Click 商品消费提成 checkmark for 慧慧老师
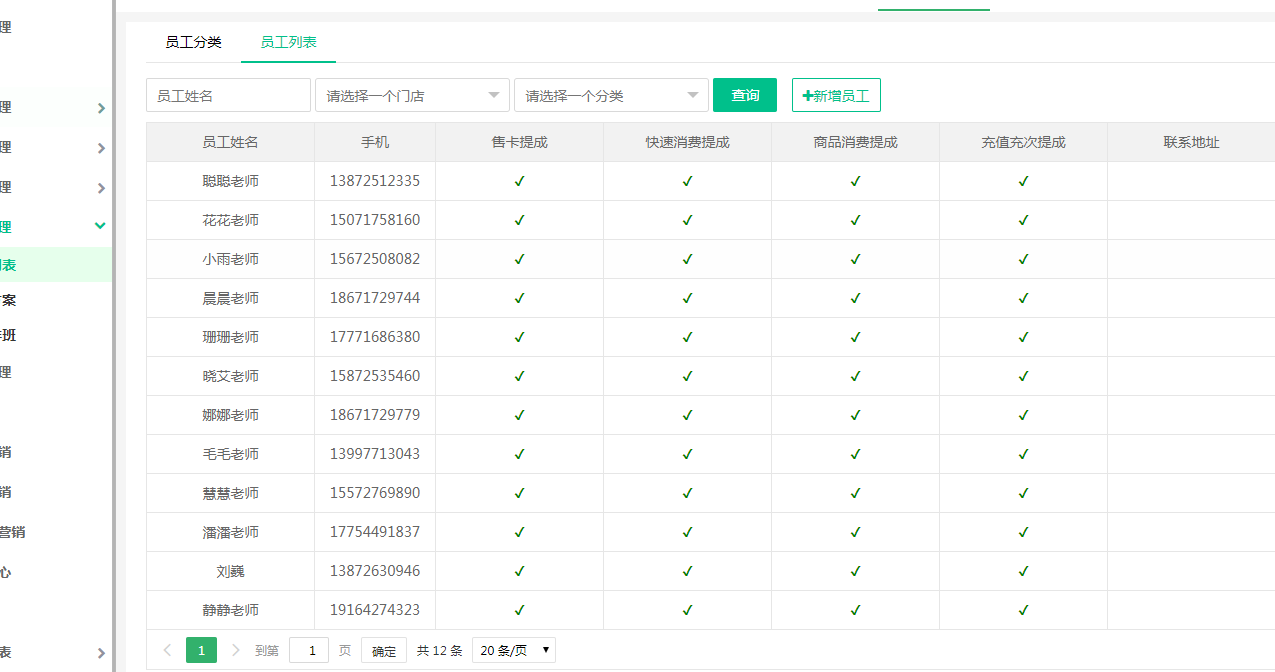Viewport: 1275px width, 672px height. [x=855, y=493]
